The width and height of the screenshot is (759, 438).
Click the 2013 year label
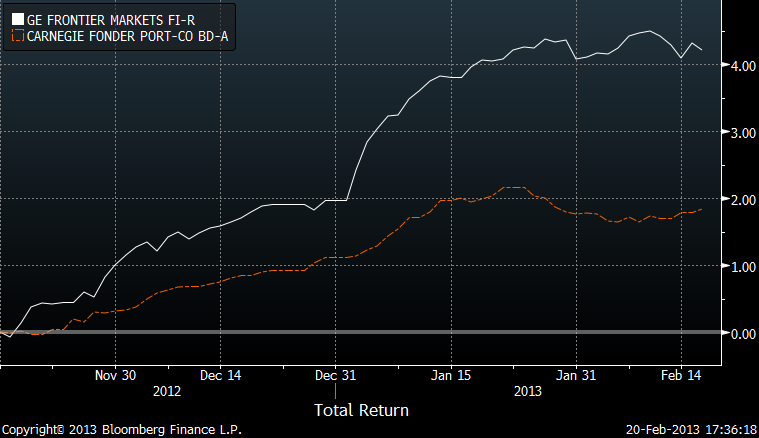pos(528,391)
